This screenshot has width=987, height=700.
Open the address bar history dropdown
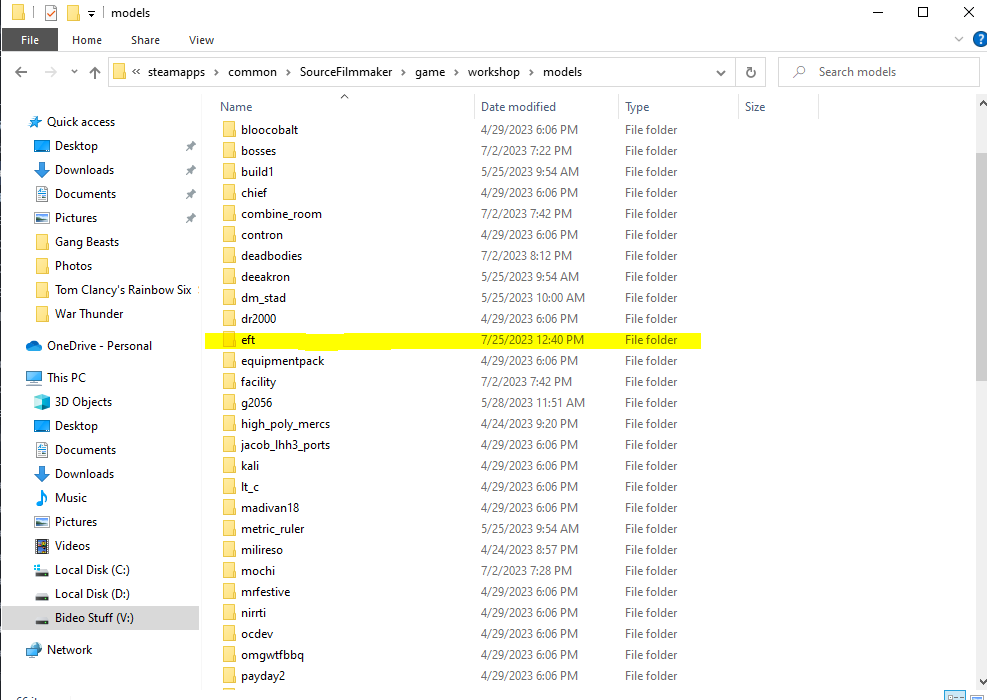[x=721, y=72]
